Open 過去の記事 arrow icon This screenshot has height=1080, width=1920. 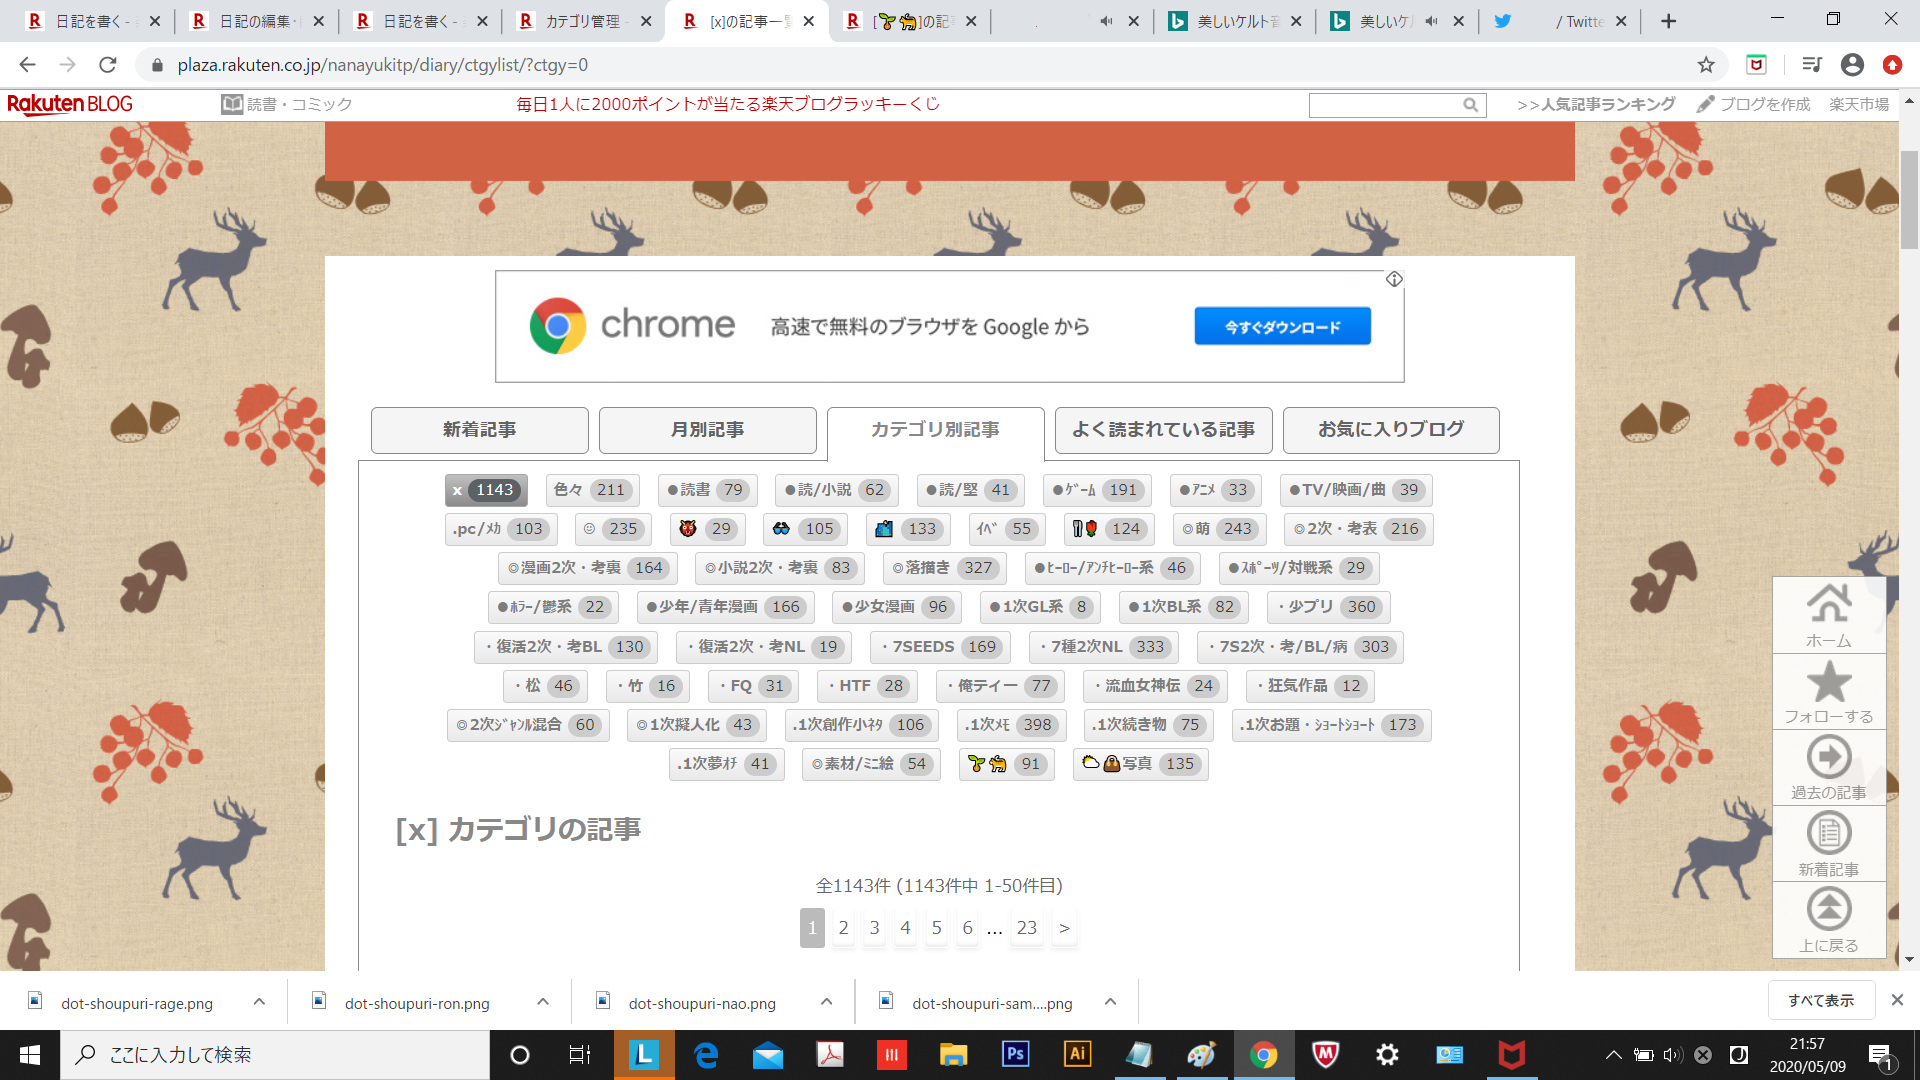click(1828, 758)
